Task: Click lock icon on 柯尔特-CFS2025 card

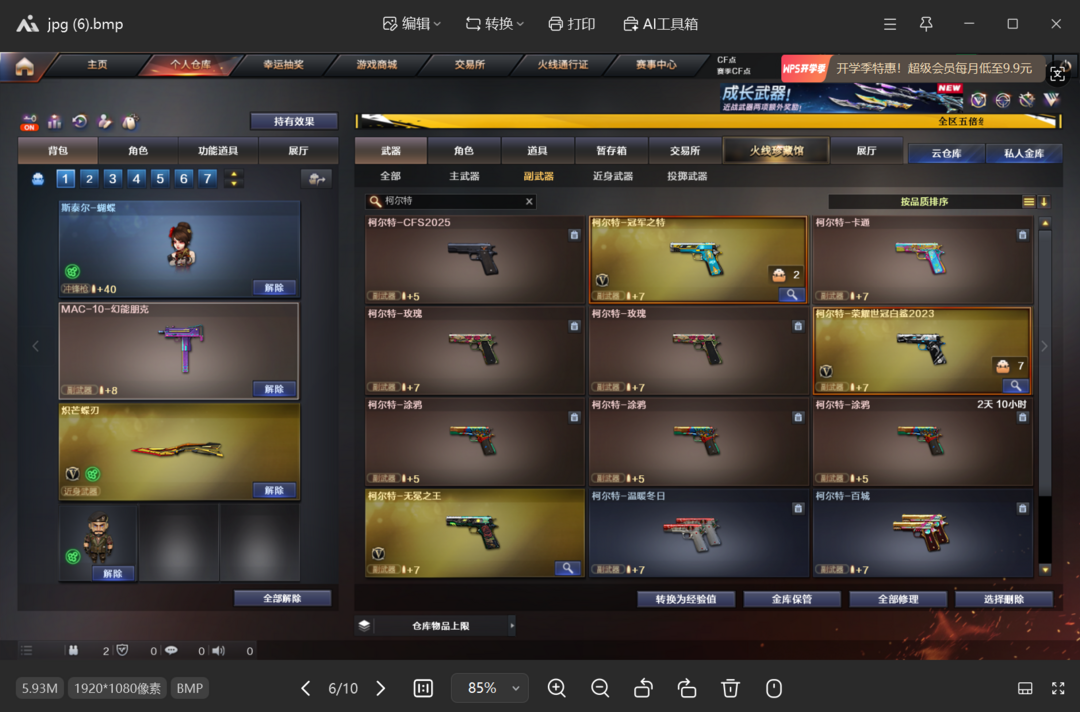Action: click(574, 235)
